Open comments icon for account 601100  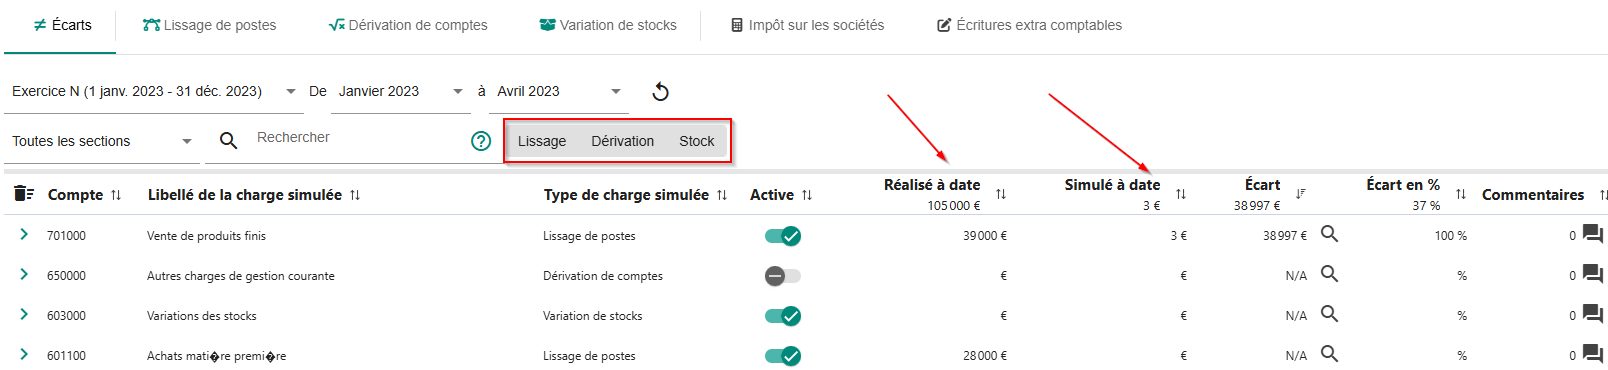tap(1593, 355)
